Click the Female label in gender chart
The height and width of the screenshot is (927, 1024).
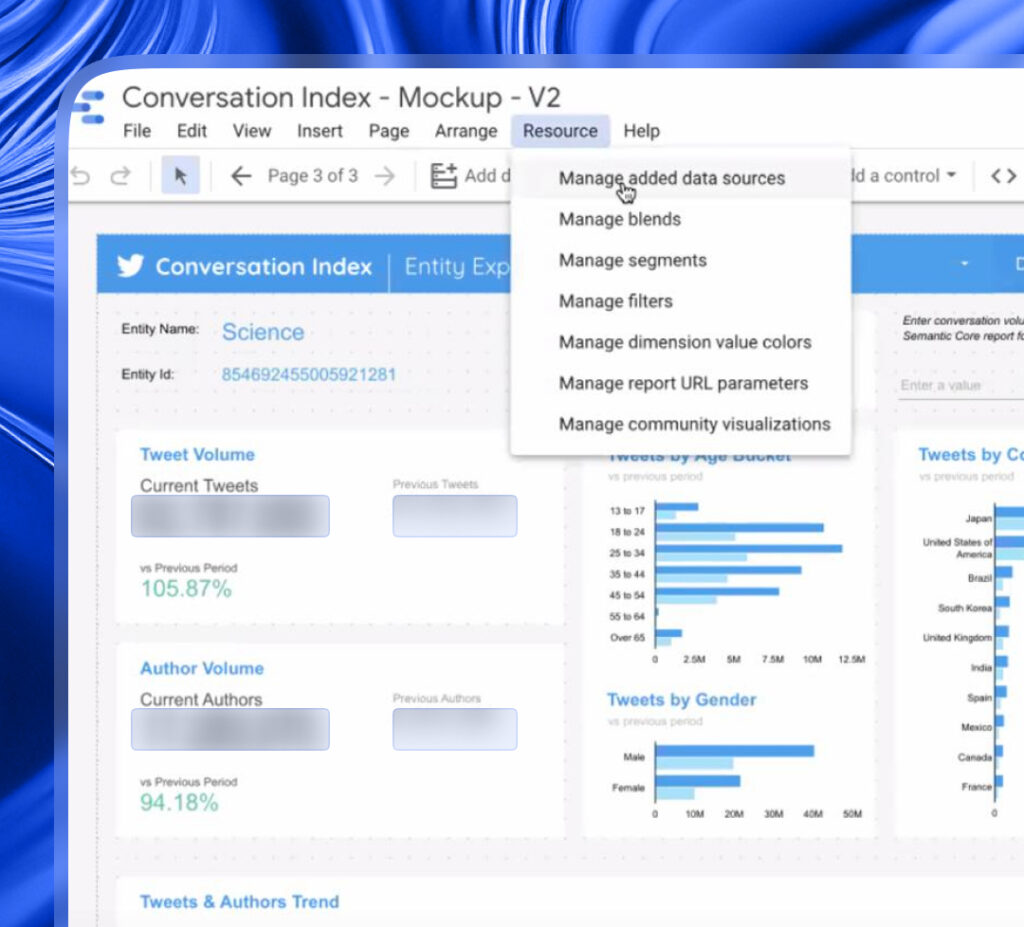coord(628,787)
